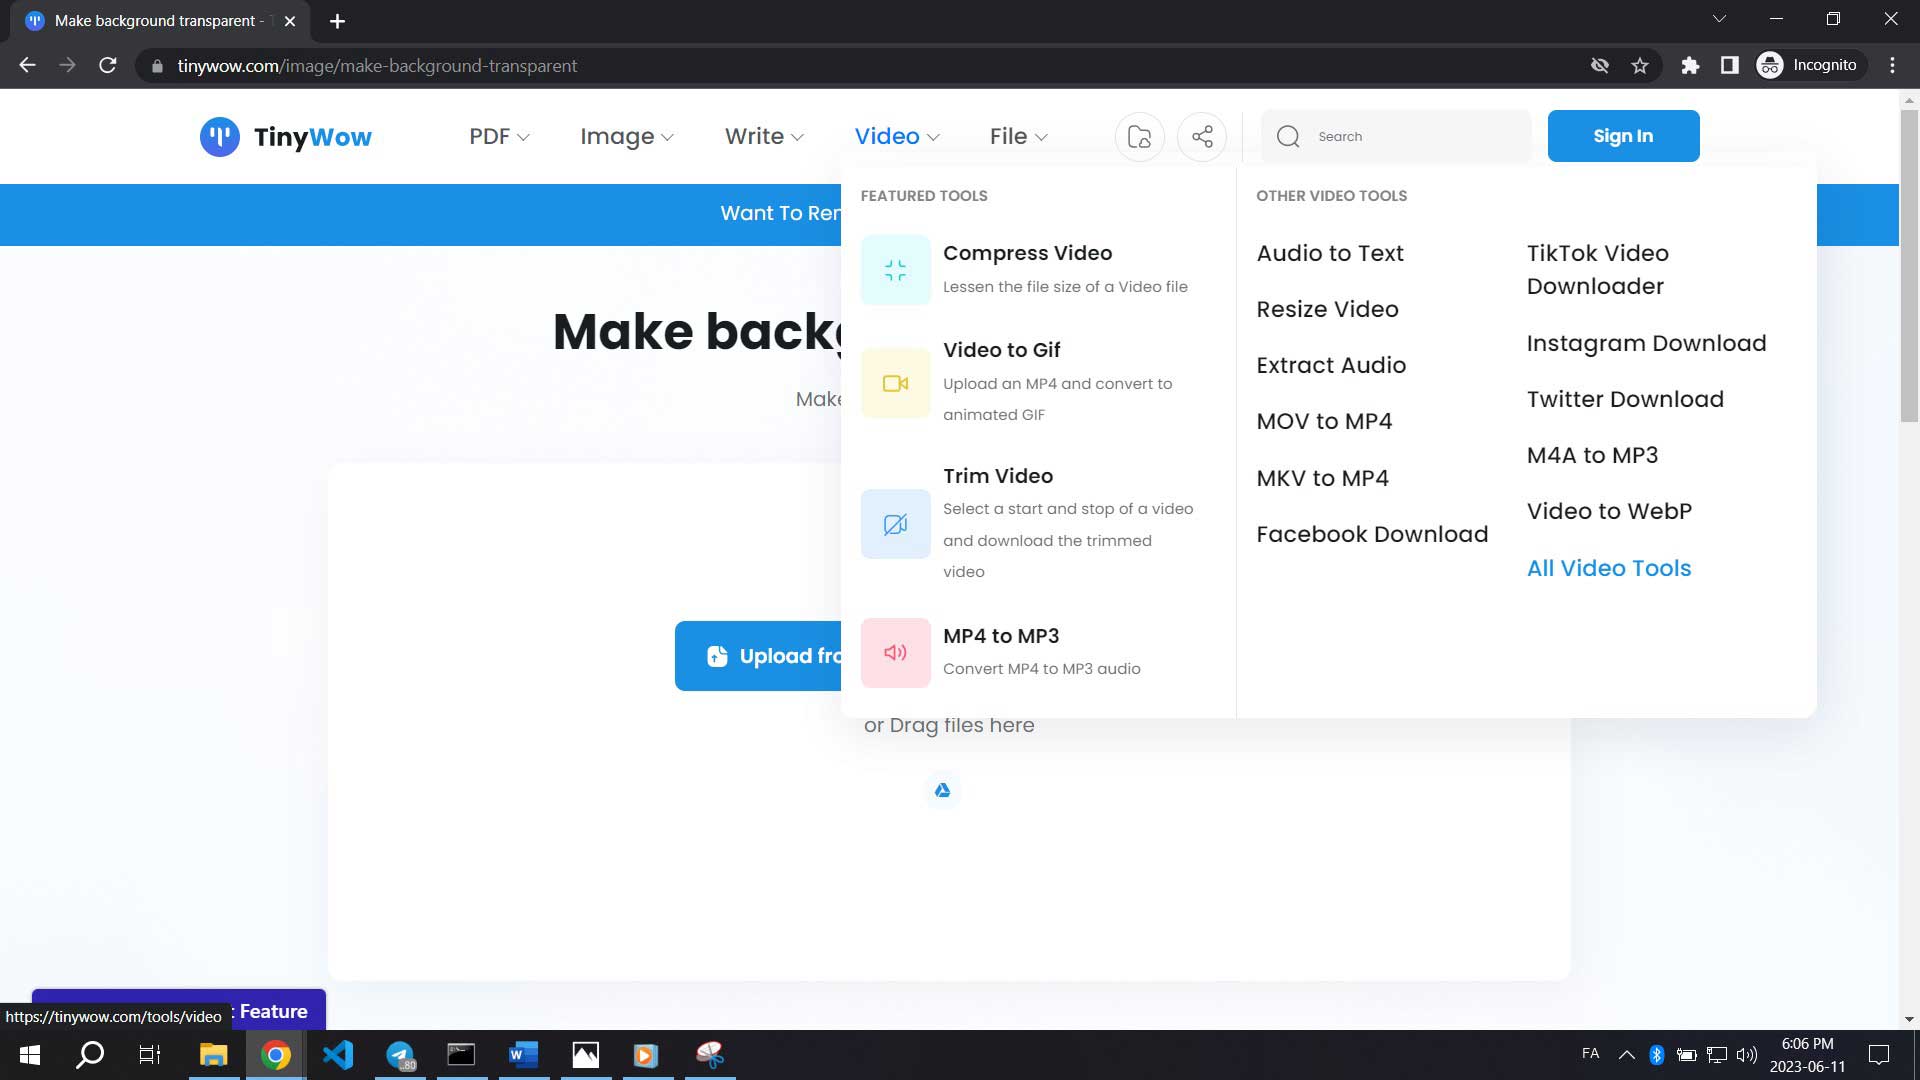
Task: Click the search magnifier icon
Action: (x=1288, y=137)
